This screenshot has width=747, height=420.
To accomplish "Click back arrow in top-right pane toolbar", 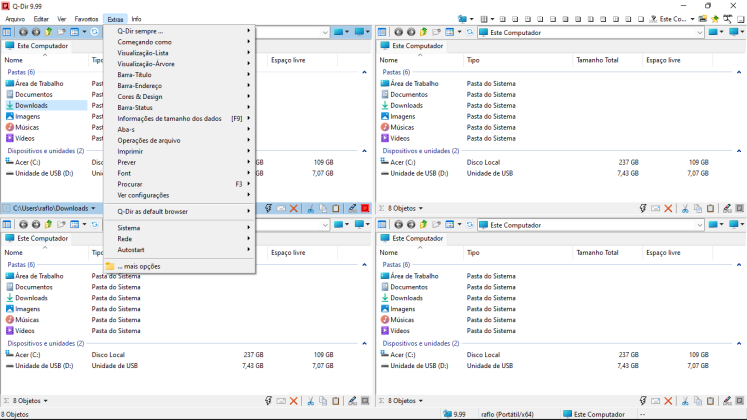I will (398, 32).
